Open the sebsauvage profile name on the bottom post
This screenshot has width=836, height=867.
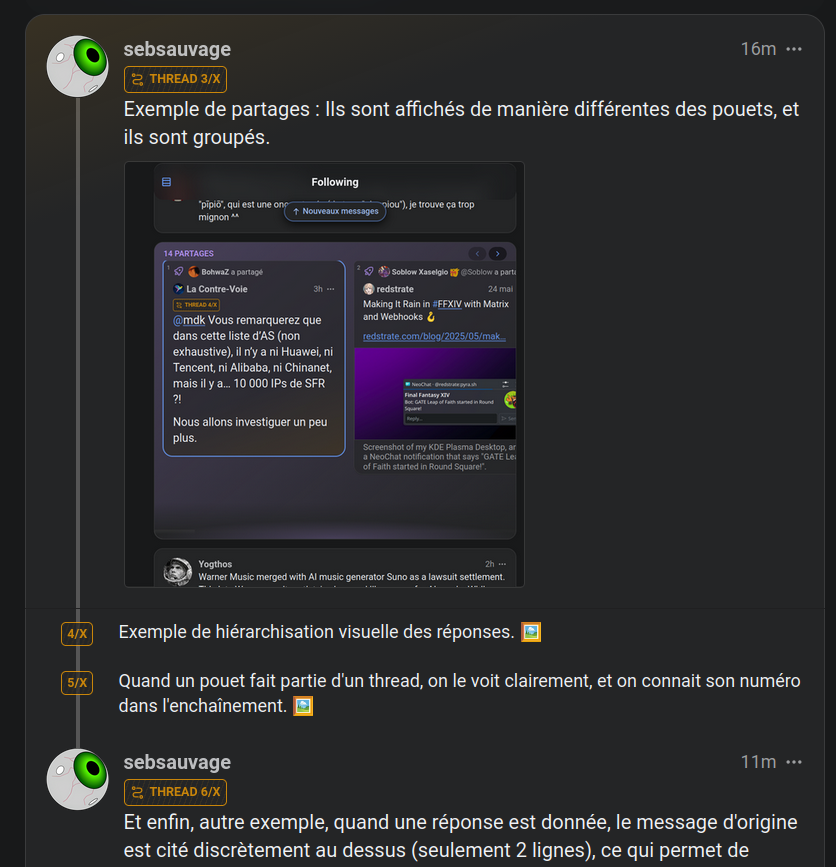[x=177, y=762]
